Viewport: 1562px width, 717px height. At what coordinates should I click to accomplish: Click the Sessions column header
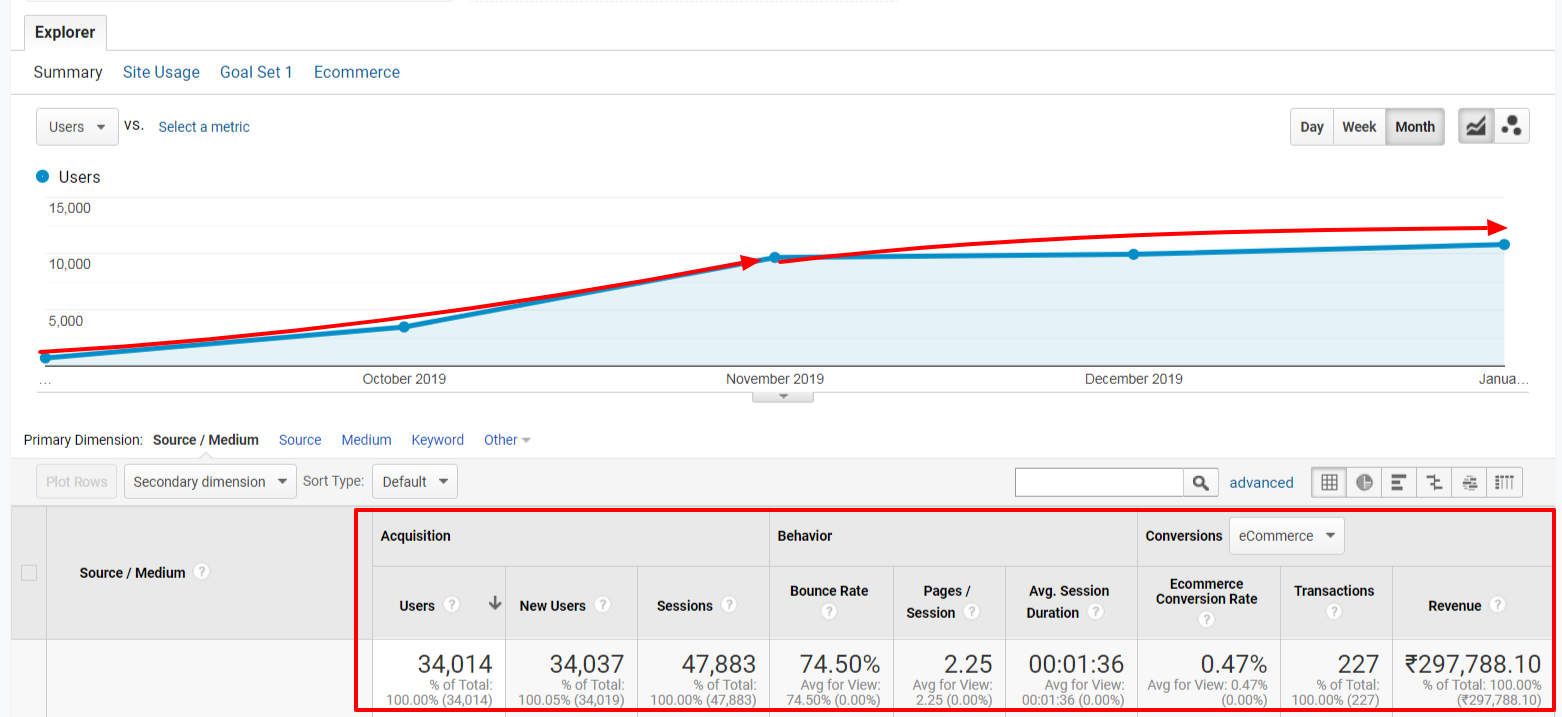(x=685, y=606)
